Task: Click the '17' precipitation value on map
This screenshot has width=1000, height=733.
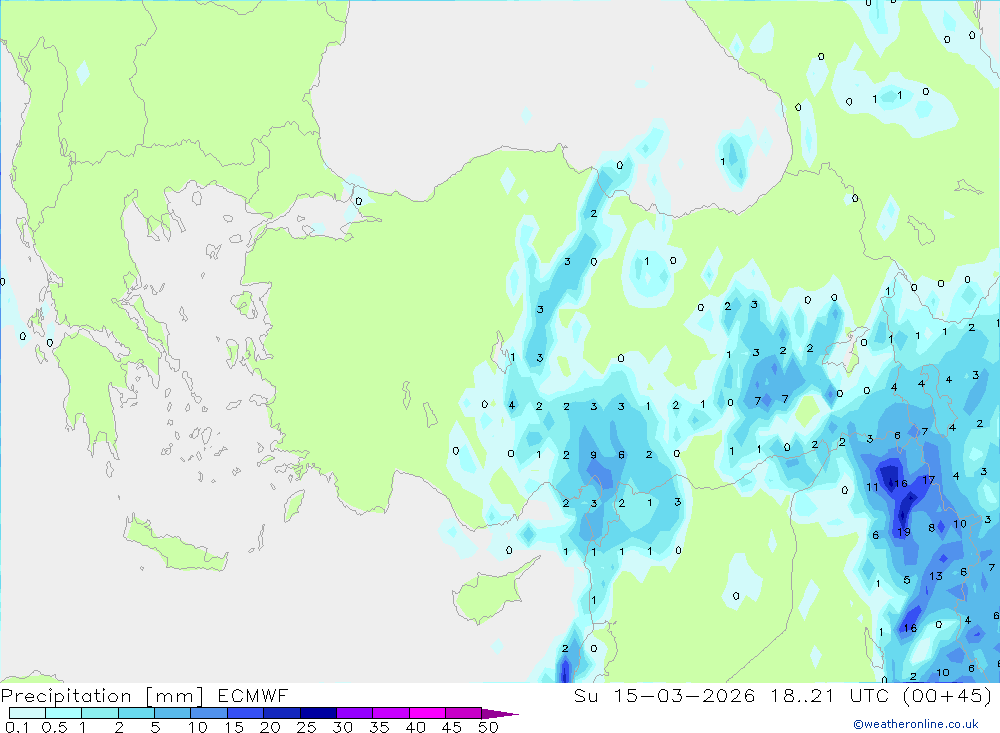Action: pos(929,480)
